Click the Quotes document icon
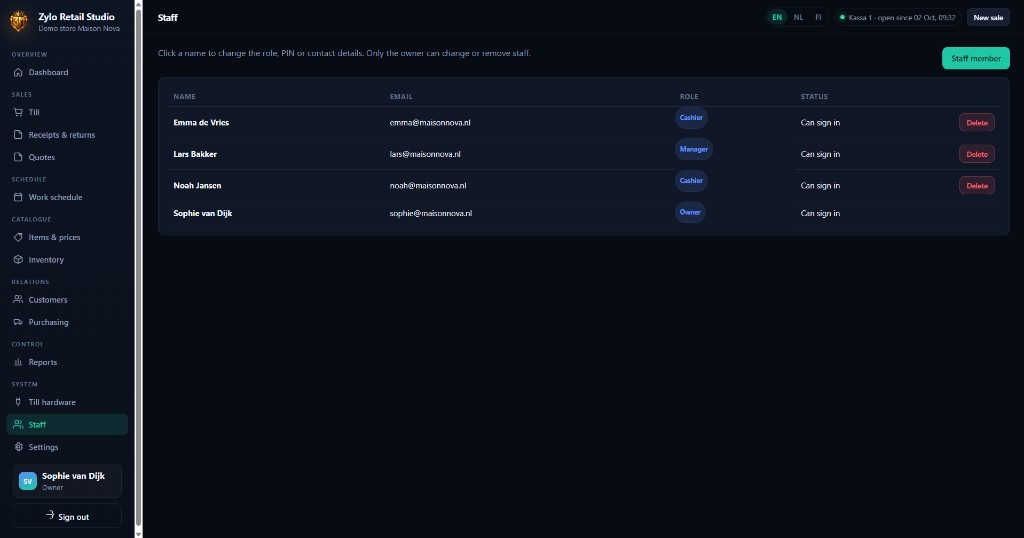 (18, 157)
